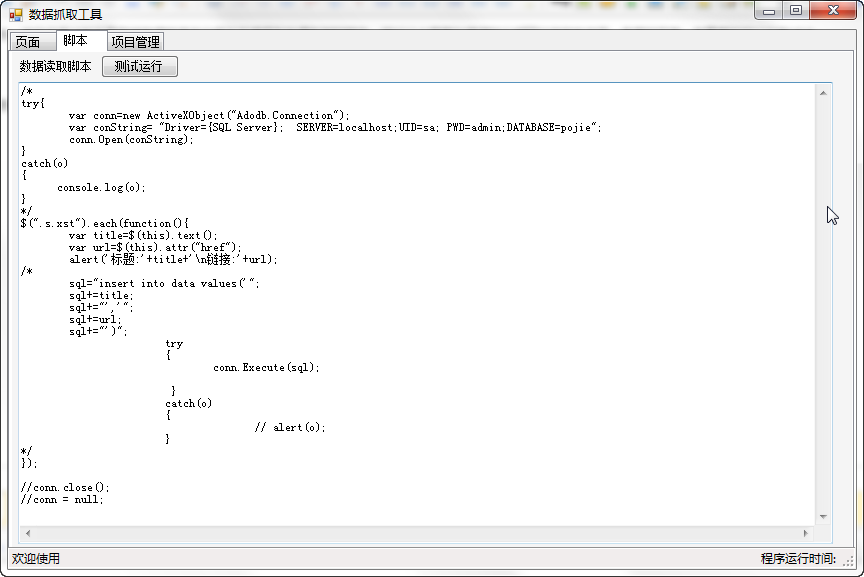Close the 数据抓取工具 window
Image resolution: width=864 pixels, height=577 pixels.
pos(833,11)
